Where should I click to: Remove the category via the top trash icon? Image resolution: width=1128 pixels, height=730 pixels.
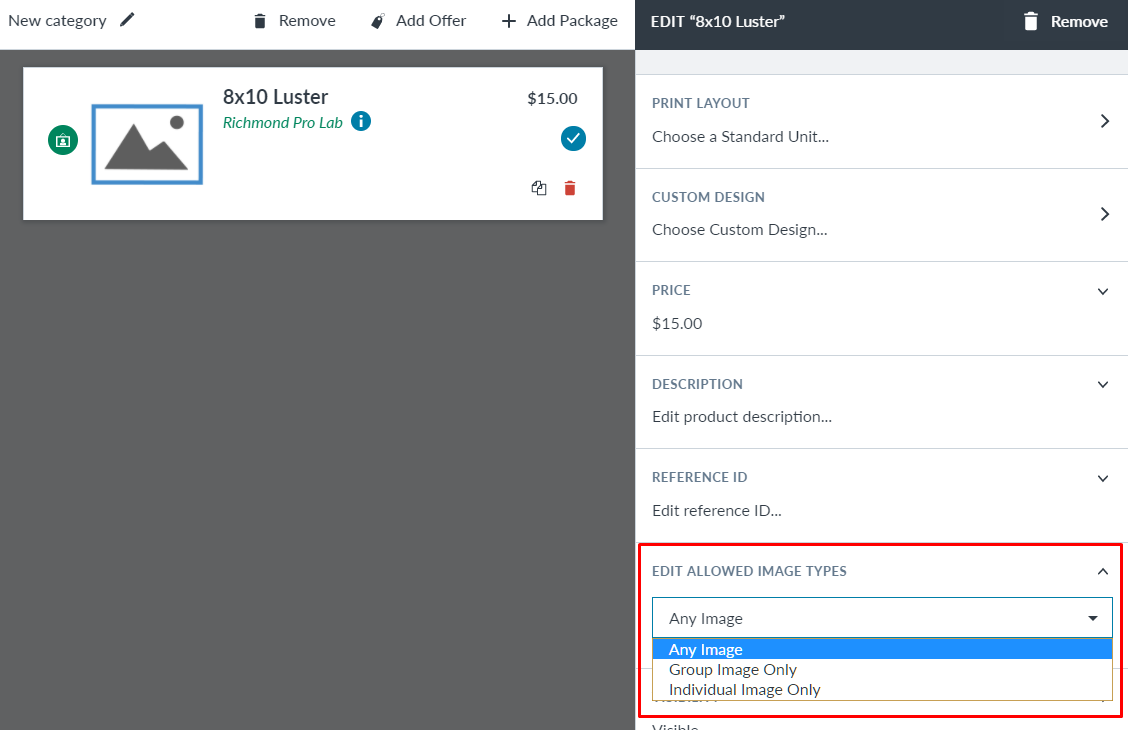(293, 20)
